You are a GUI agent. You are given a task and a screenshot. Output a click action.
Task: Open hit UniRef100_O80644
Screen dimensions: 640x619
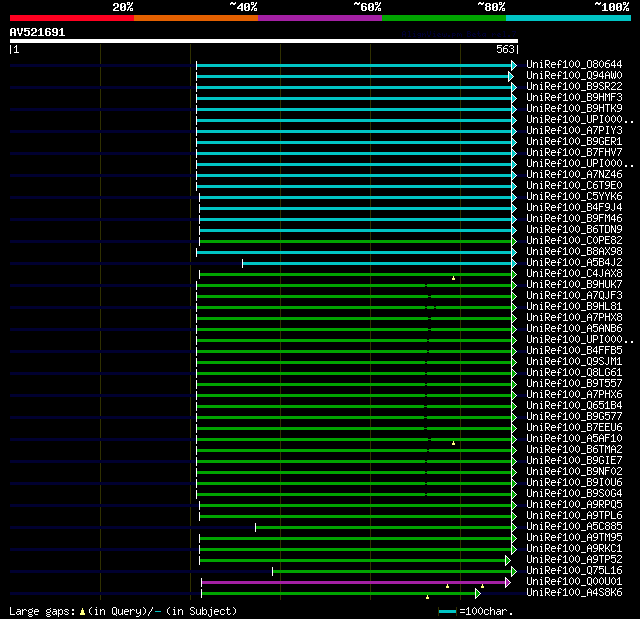click(574, 64)
